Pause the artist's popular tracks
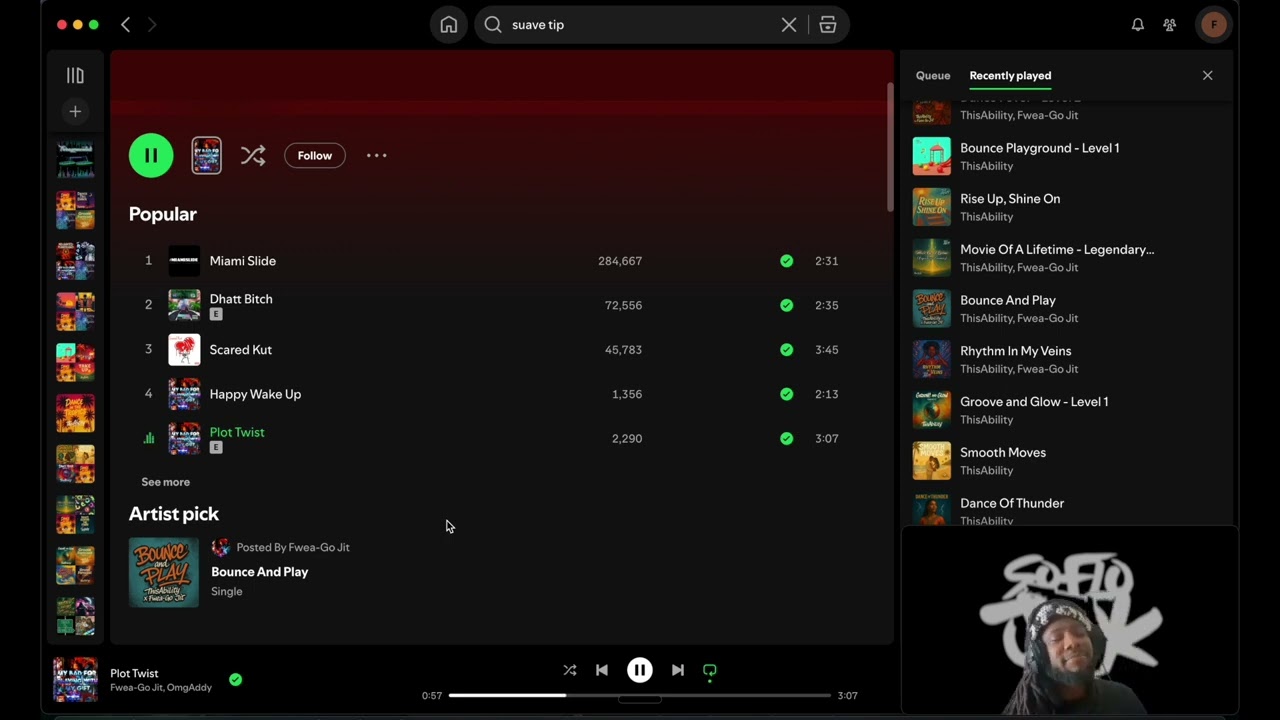This screenshot has width=1280, height=720. pyautogui.click(x=151, y=155)
